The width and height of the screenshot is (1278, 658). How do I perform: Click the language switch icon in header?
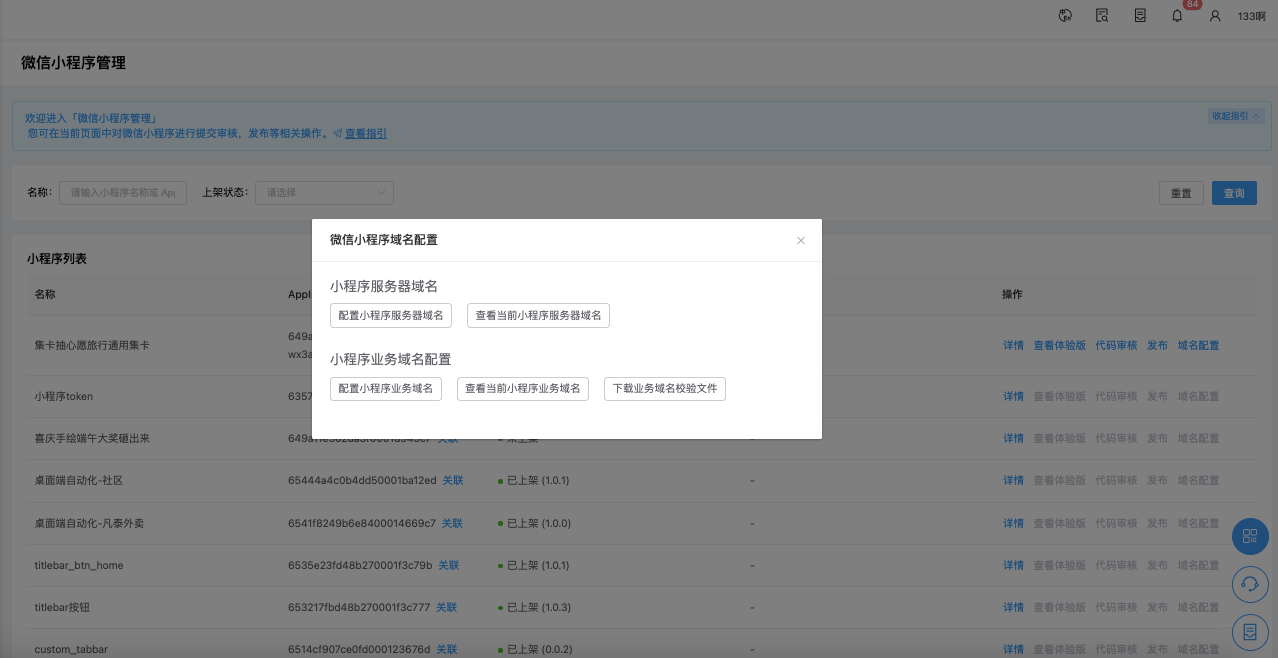coord(1065,16)
